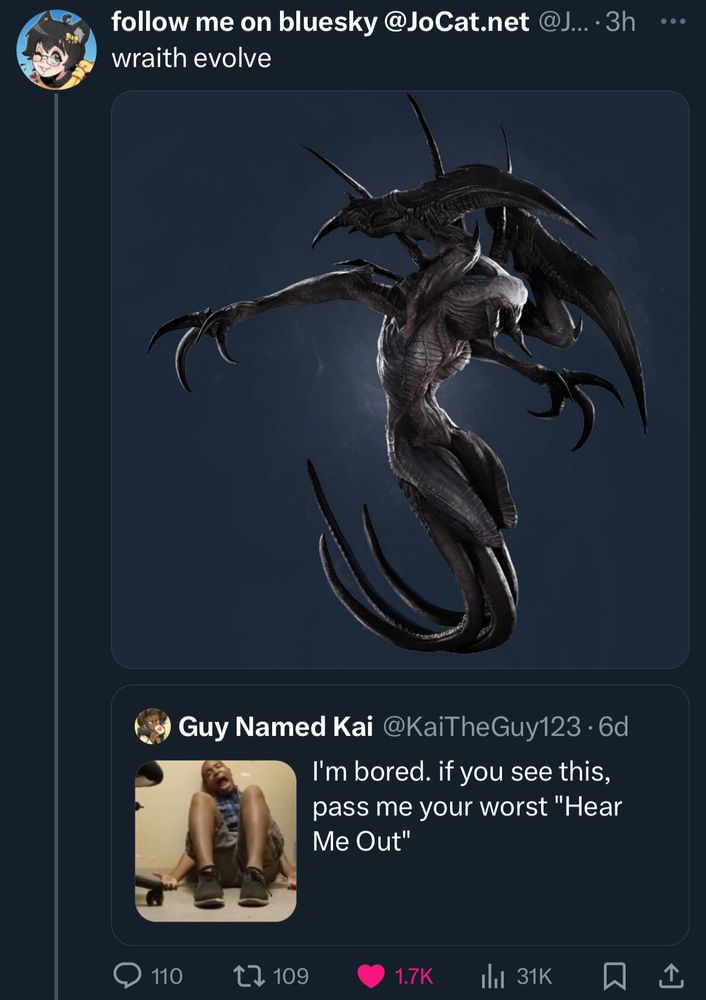Open the reply comments icon
The image size is (706, 1000).
pyautogui.click(x=126, y=975)
